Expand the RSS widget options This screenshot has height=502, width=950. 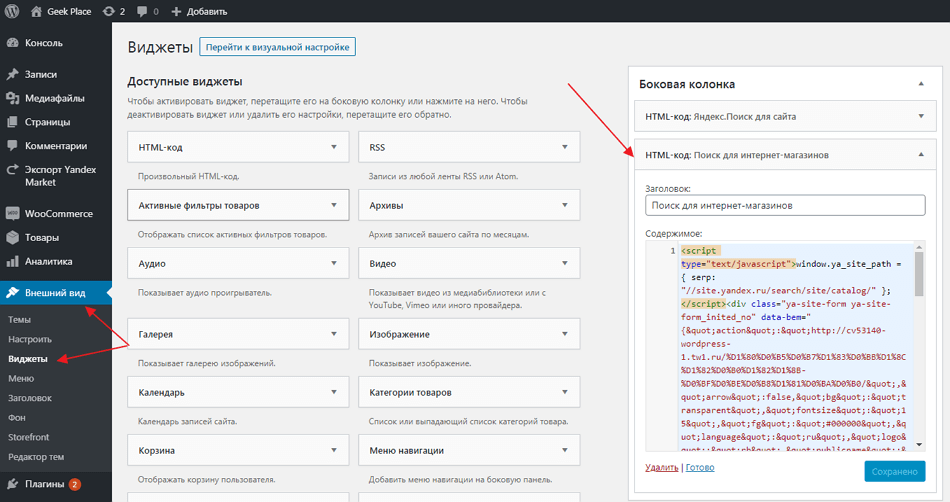pos(564,147)
